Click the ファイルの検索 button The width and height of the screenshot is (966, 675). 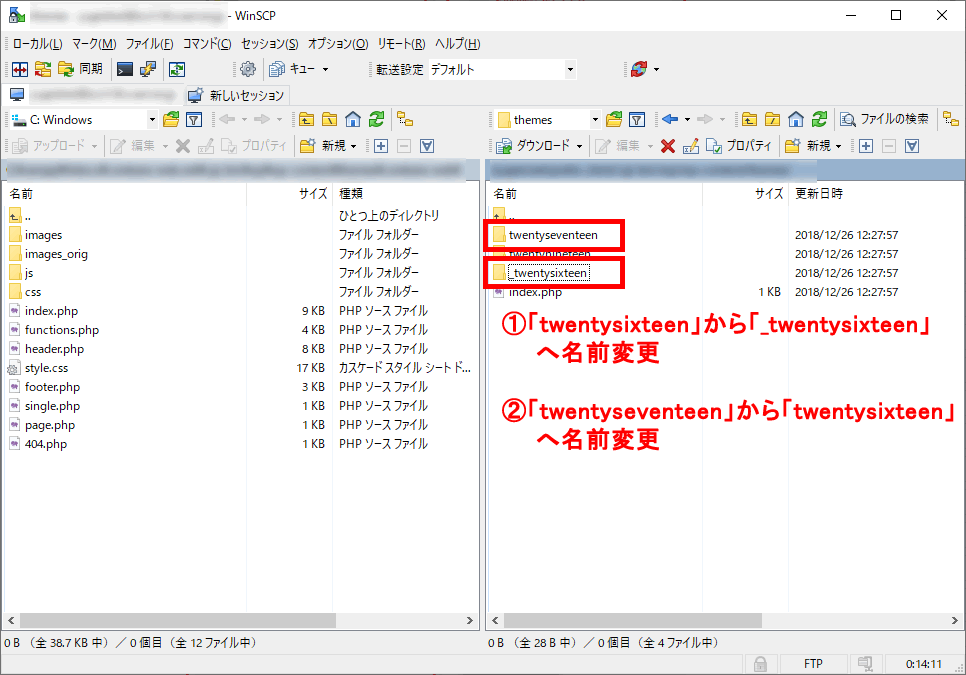pos(885,119)
